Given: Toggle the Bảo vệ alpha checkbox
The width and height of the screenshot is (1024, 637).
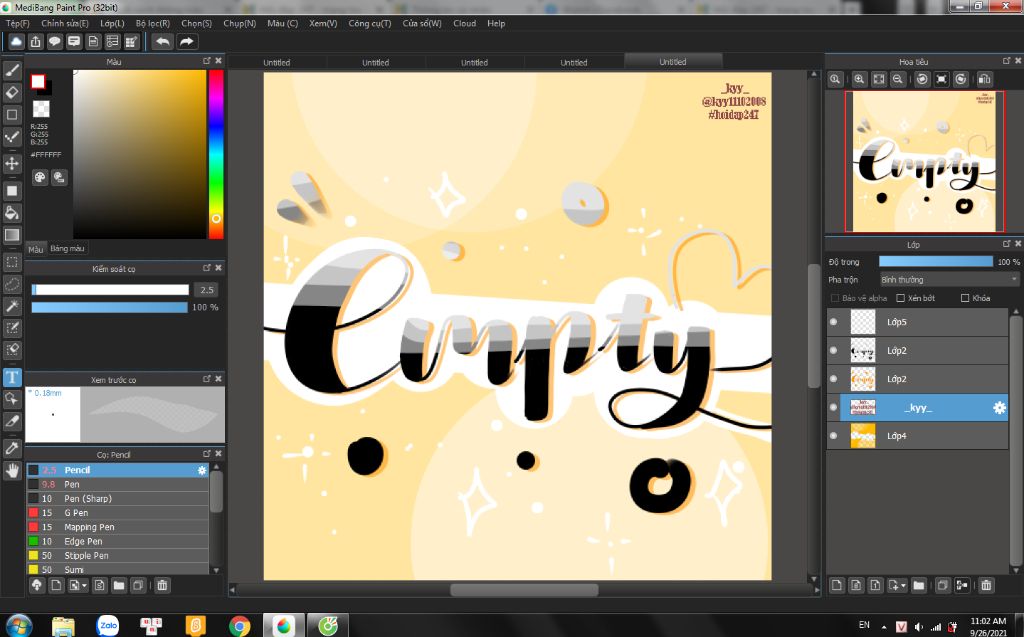Looking at the screenshot, I should coord(835,298).
